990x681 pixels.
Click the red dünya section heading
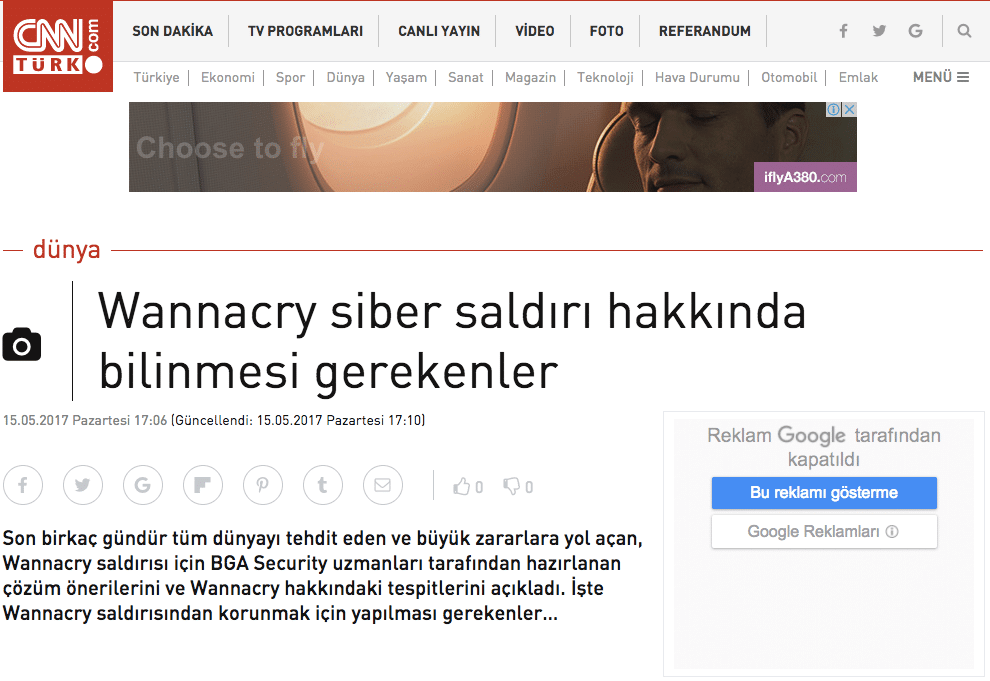point(66,250)
